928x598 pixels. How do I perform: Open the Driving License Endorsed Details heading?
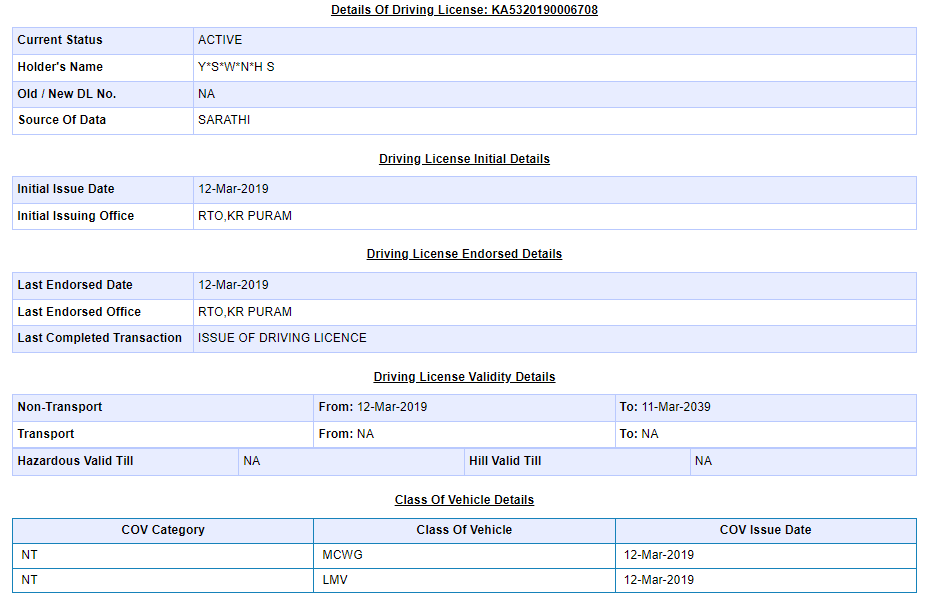tap(464, 254)
